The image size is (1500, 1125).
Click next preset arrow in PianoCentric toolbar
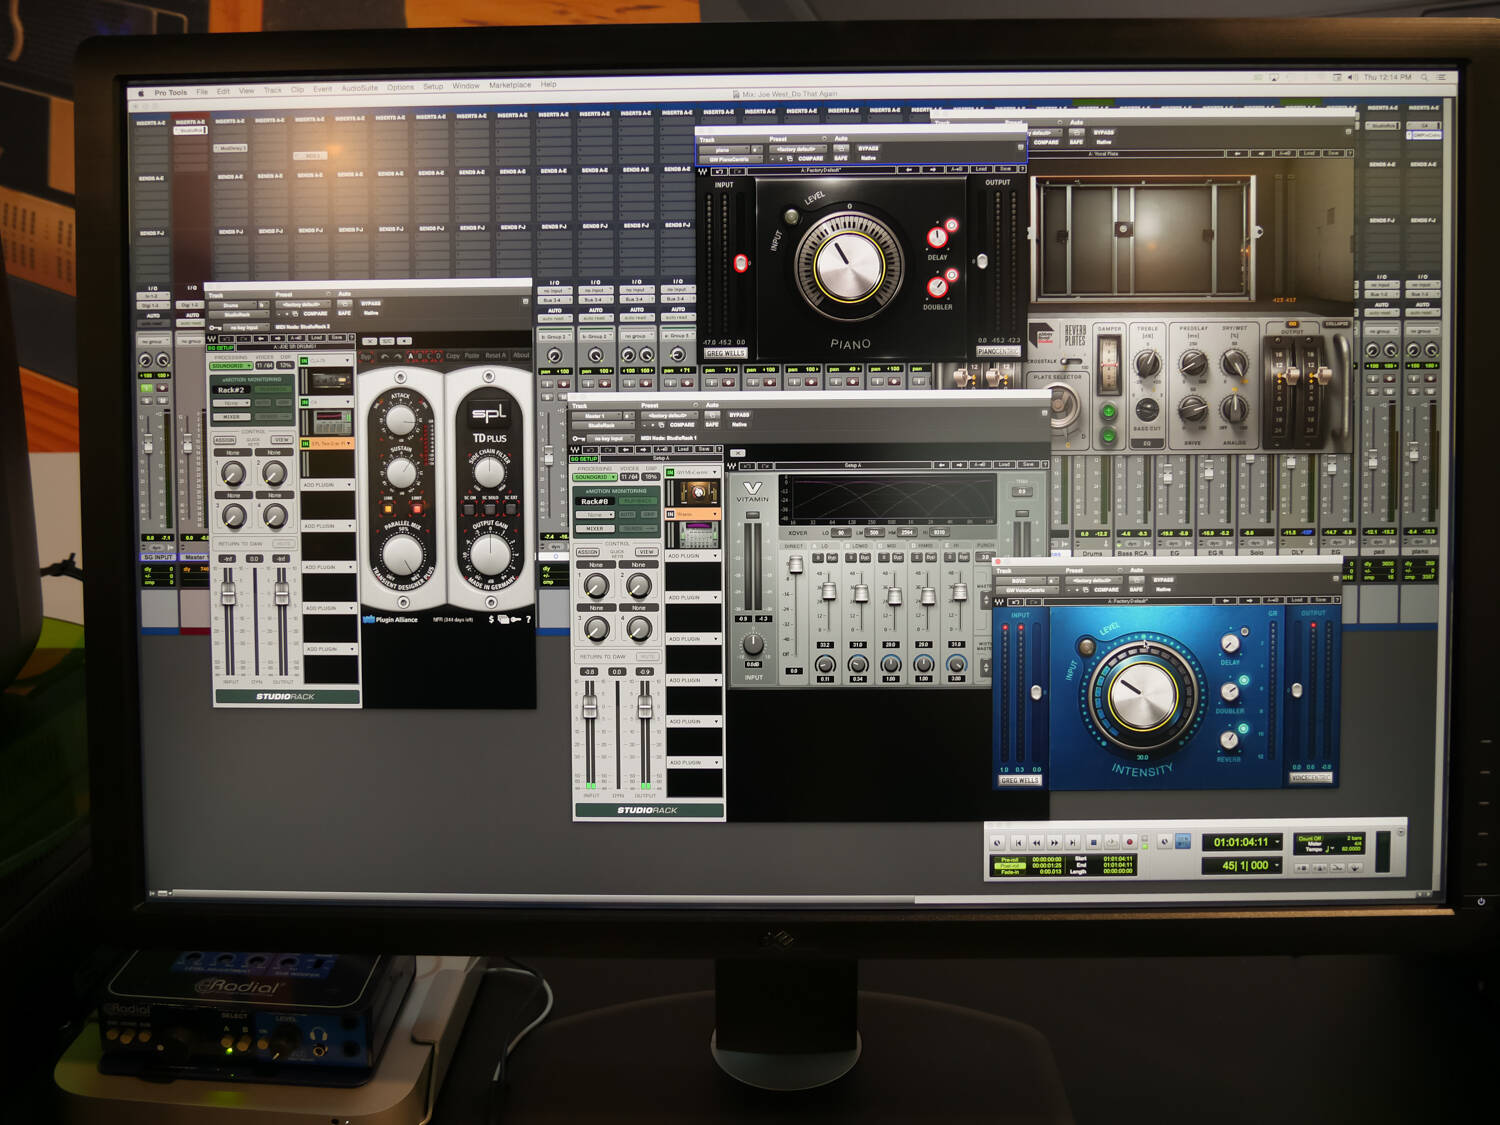[x=932, y=169]
